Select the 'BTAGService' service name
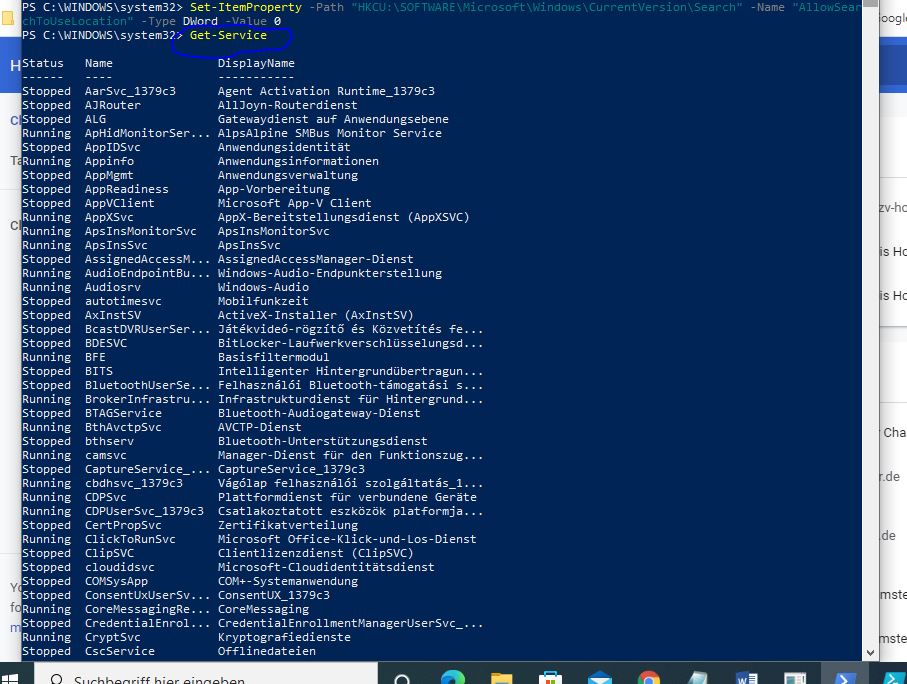The height and width of the screenshot is (684, 907). (x=123, y=413)
